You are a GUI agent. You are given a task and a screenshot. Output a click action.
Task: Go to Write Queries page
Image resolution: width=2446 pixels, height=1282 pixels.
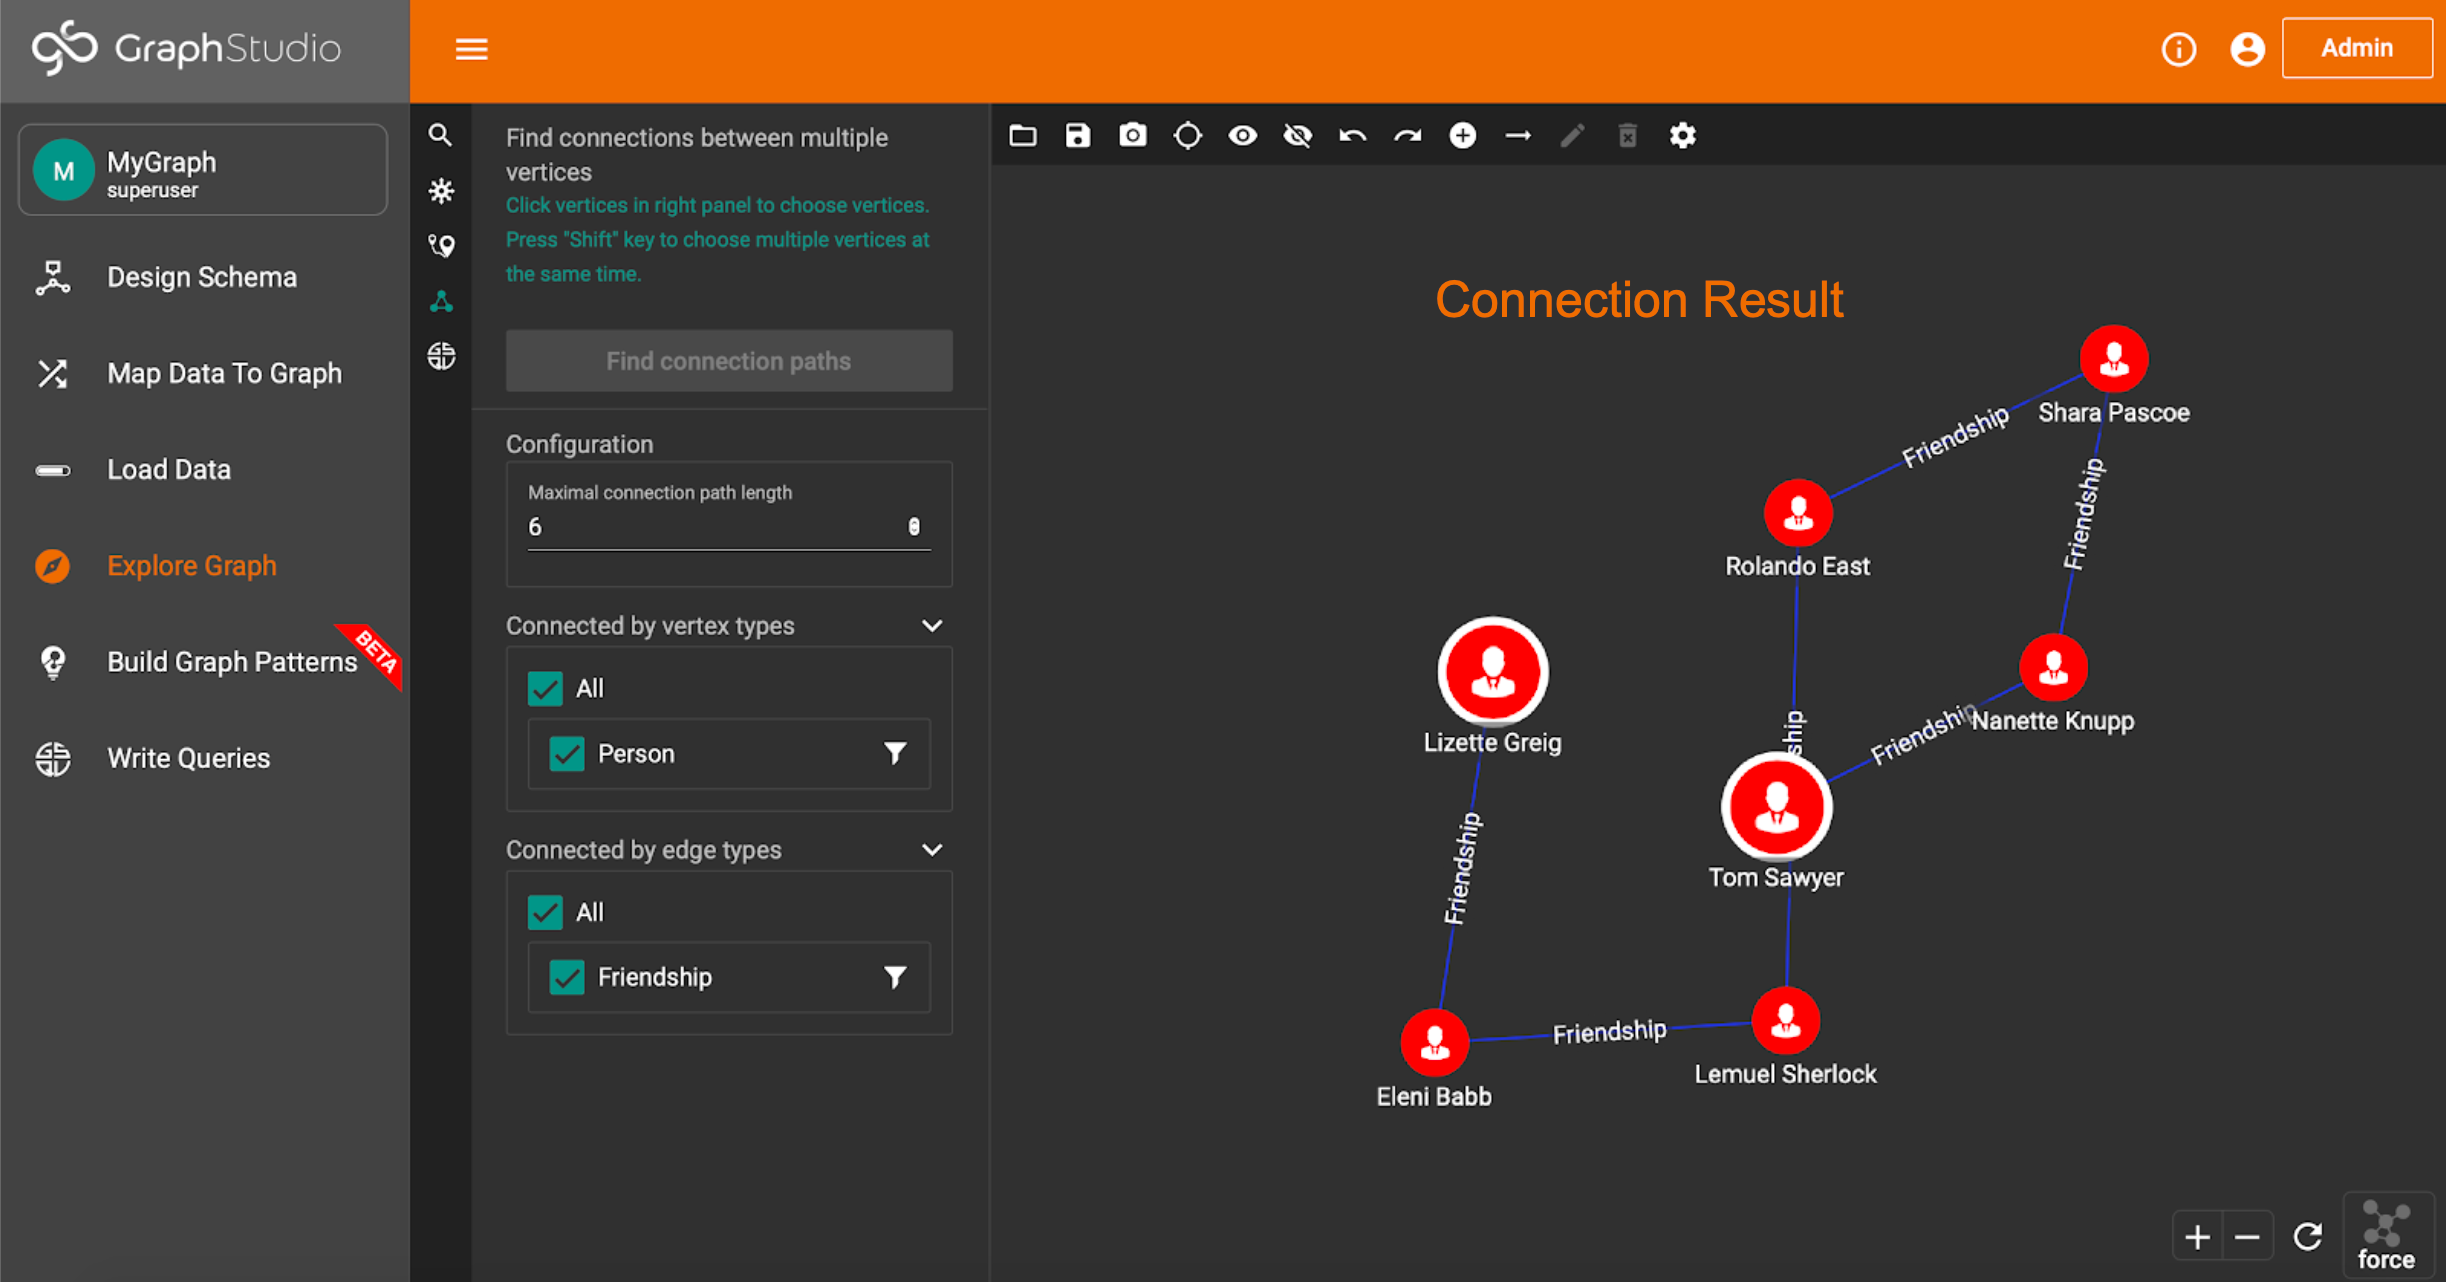(188, 758)
